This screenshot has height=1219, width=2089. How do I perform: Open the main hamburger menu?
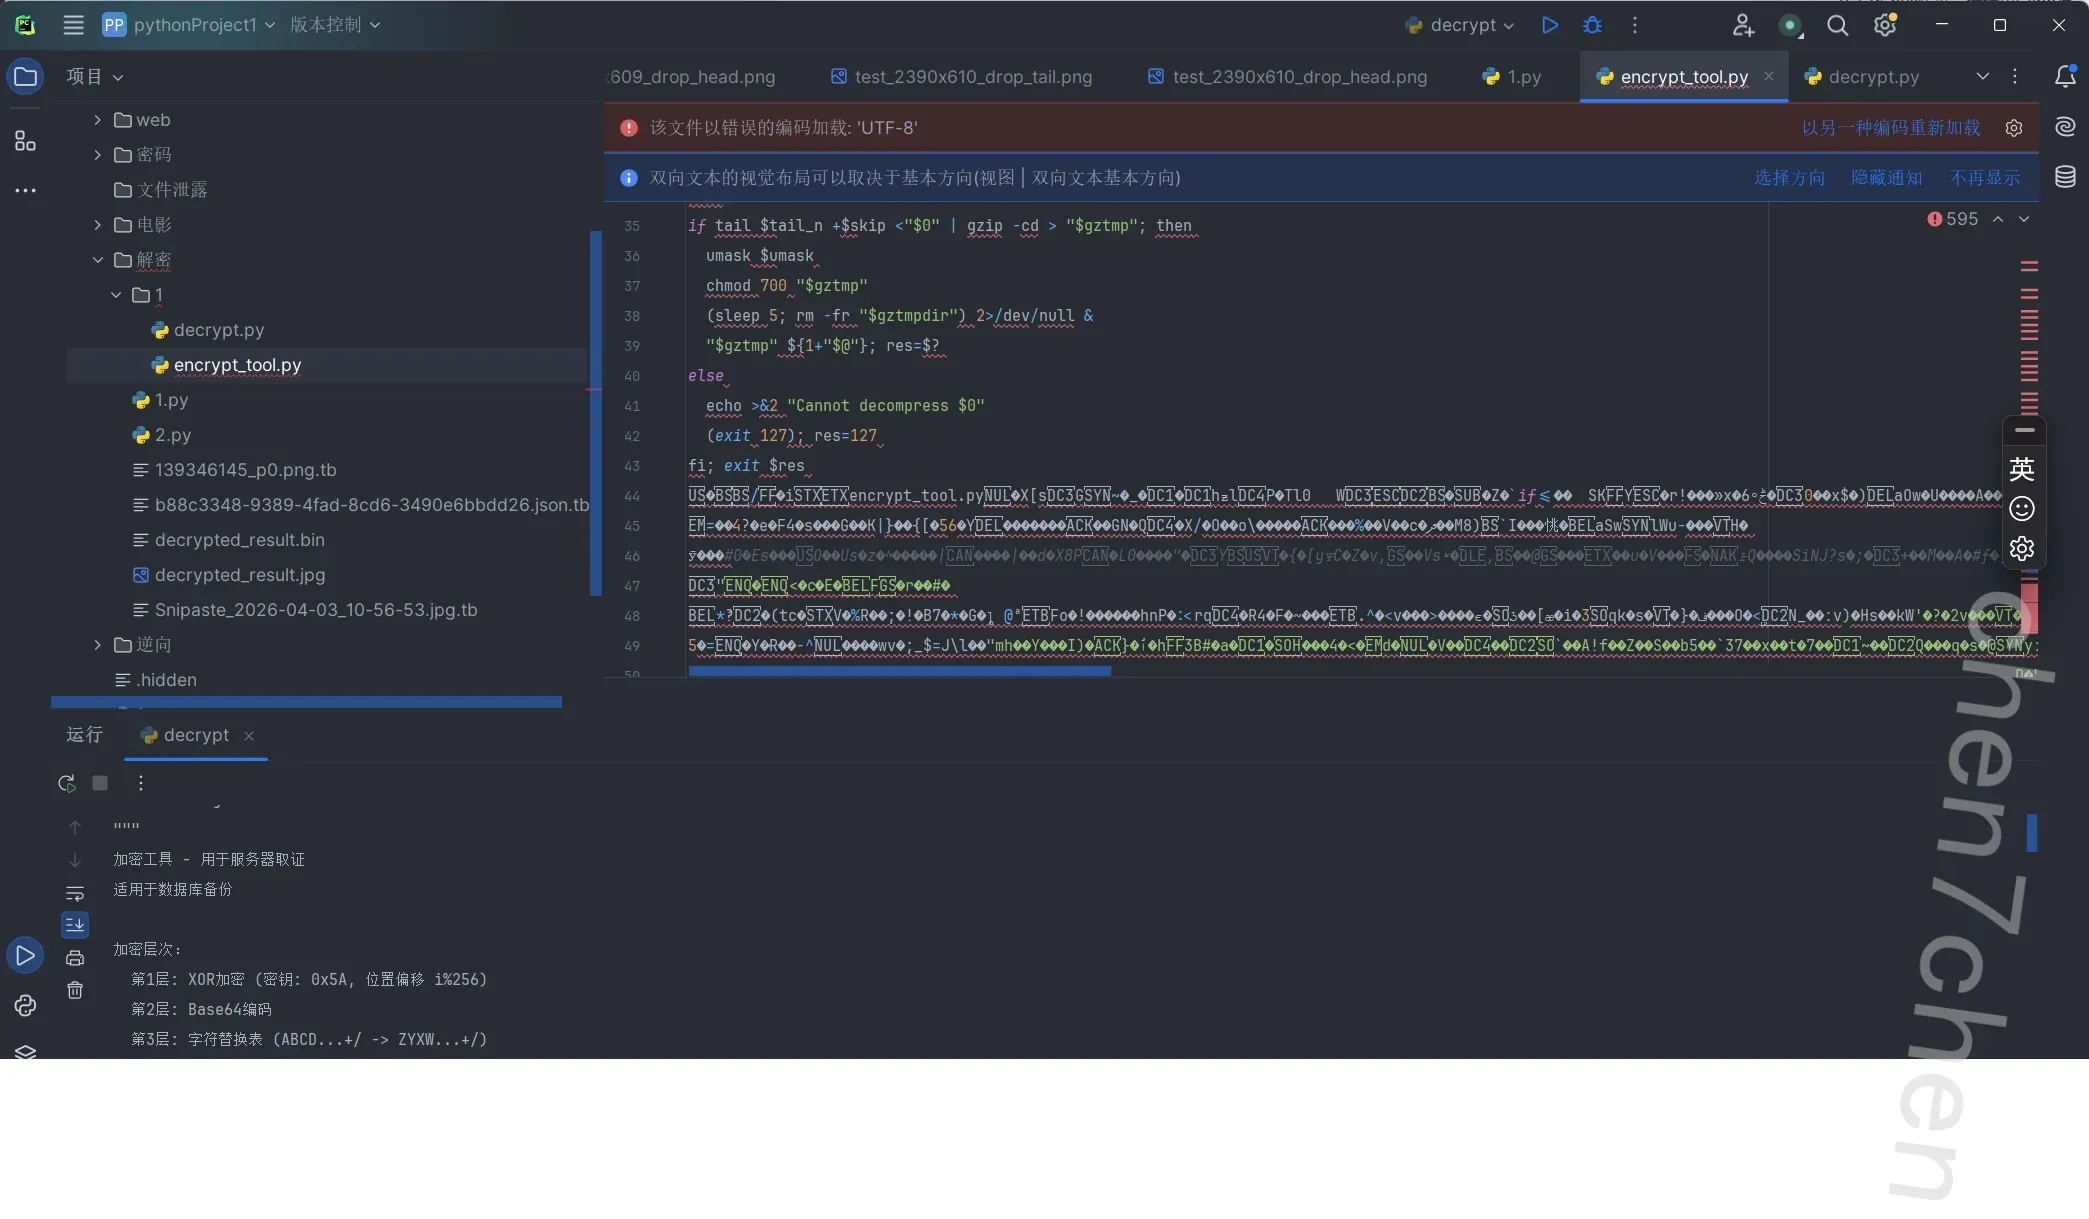click(x=73, y=25)
